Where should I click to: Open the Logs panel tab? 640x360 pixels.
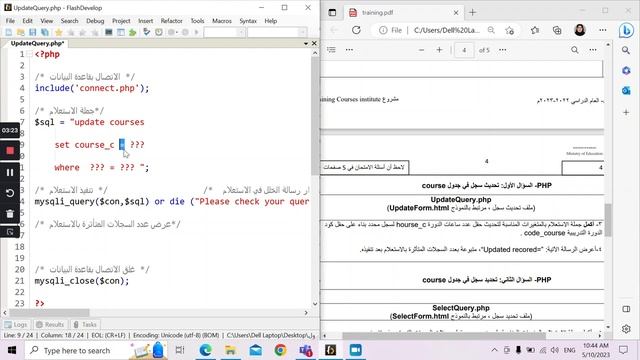pyautogui.click(x=16, y=324)
